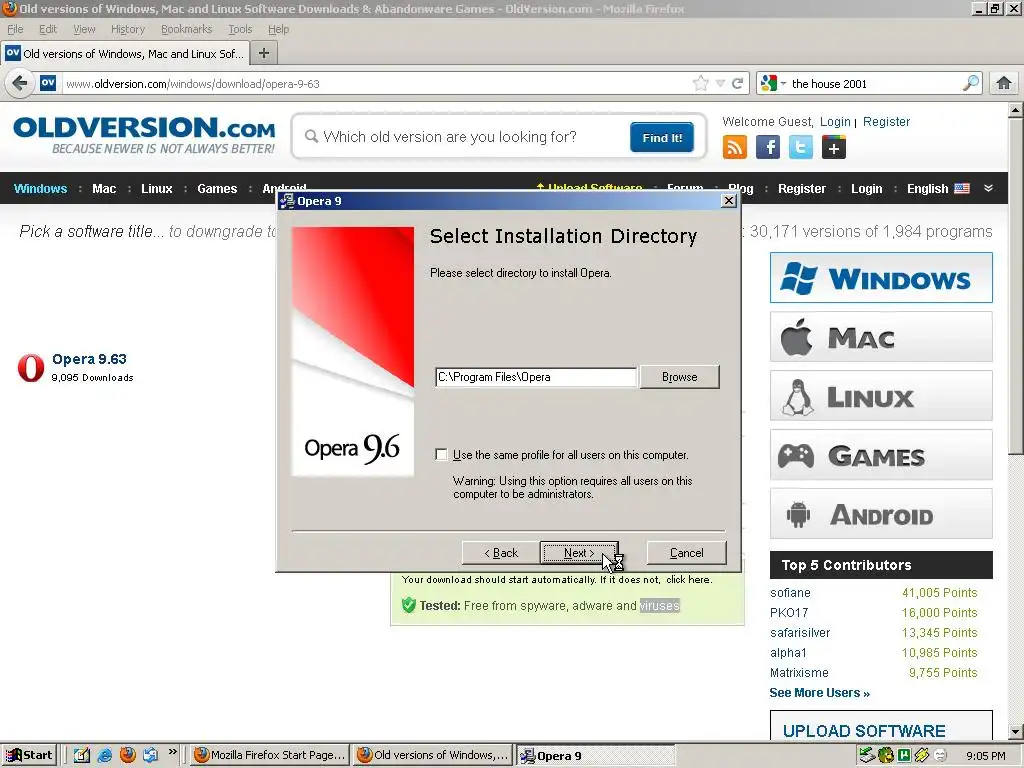Click the Firefox home icon

[1004, 83]
